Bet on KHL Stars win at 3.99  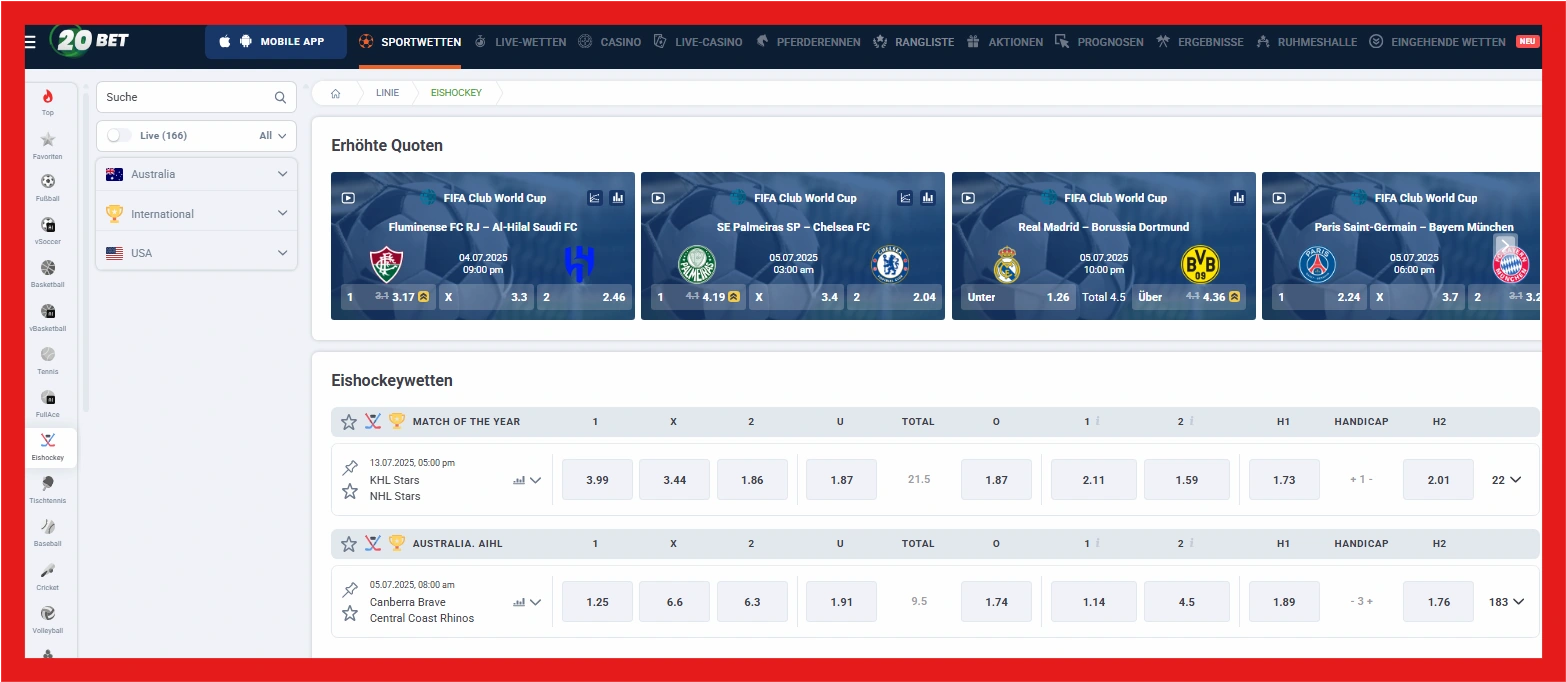[597, 480]
